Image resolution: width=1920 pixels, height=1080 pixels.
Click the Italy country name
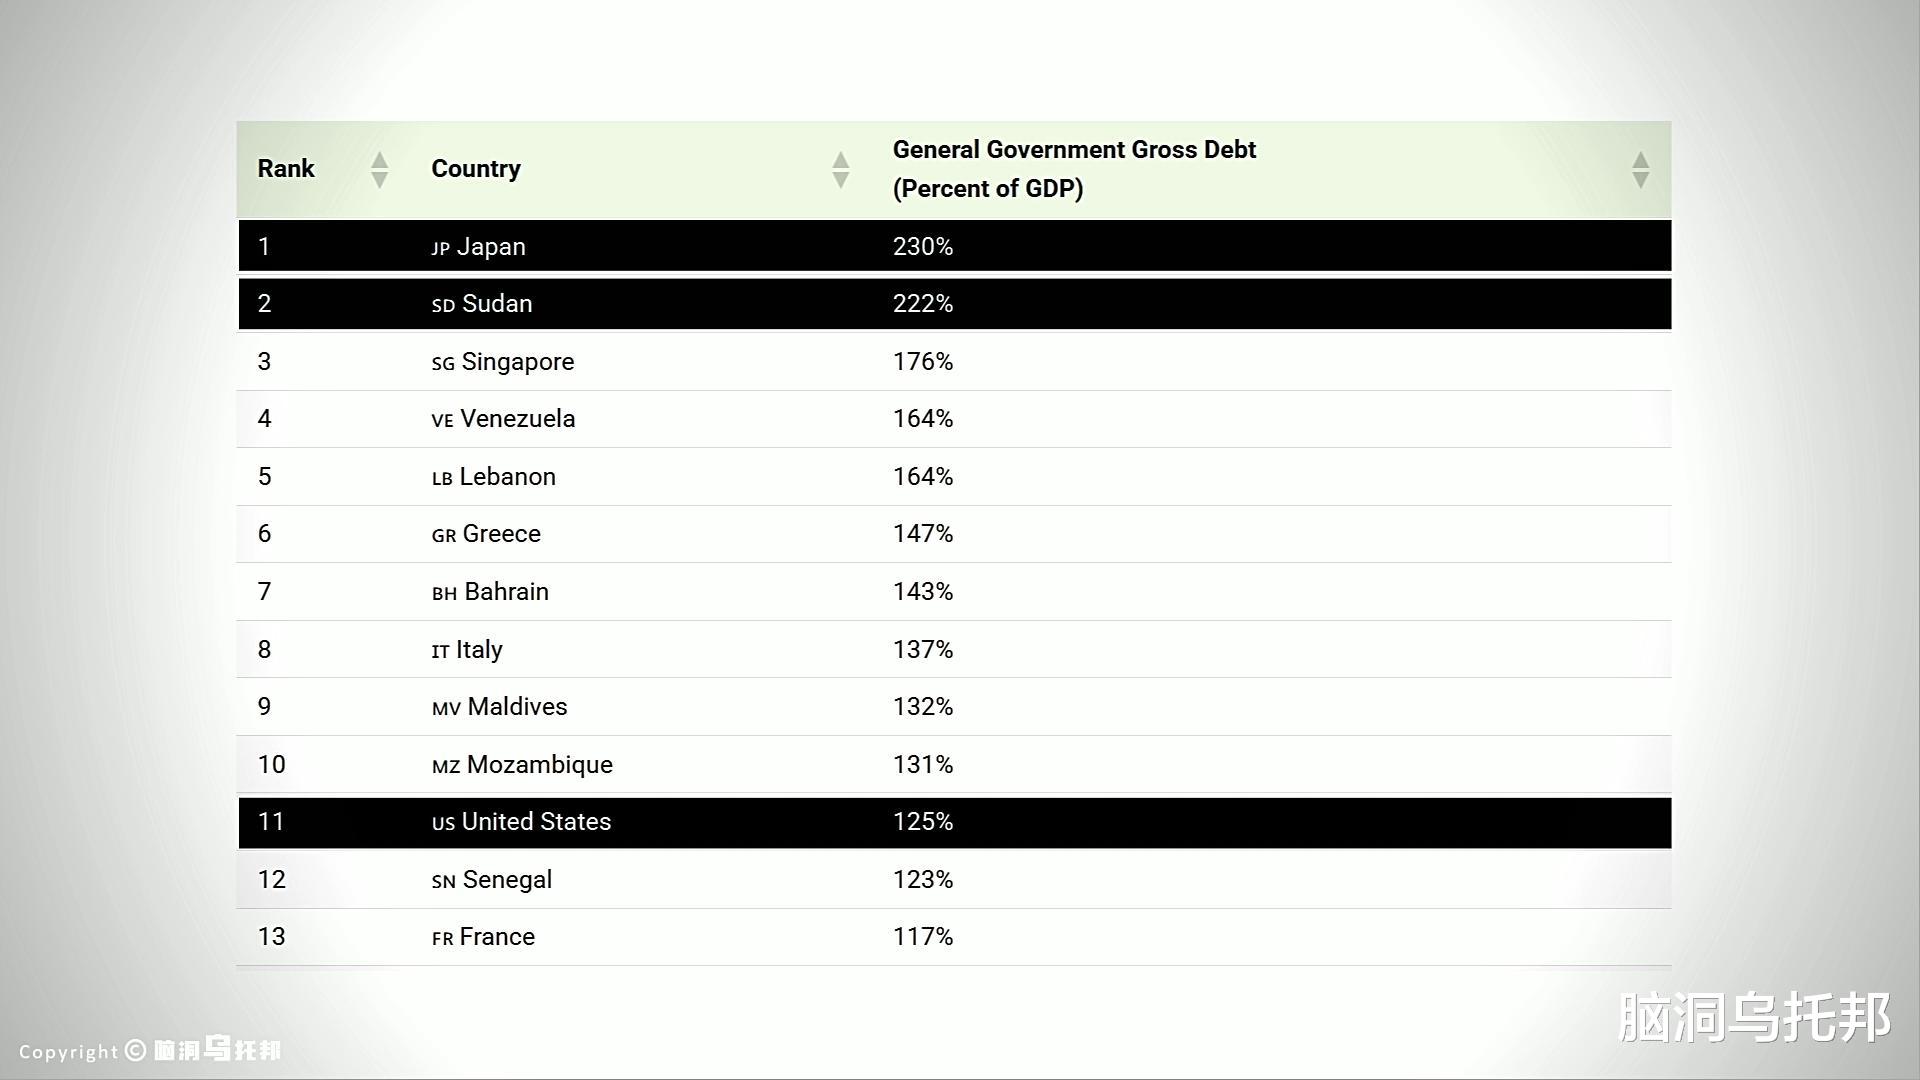click(479, 650)
